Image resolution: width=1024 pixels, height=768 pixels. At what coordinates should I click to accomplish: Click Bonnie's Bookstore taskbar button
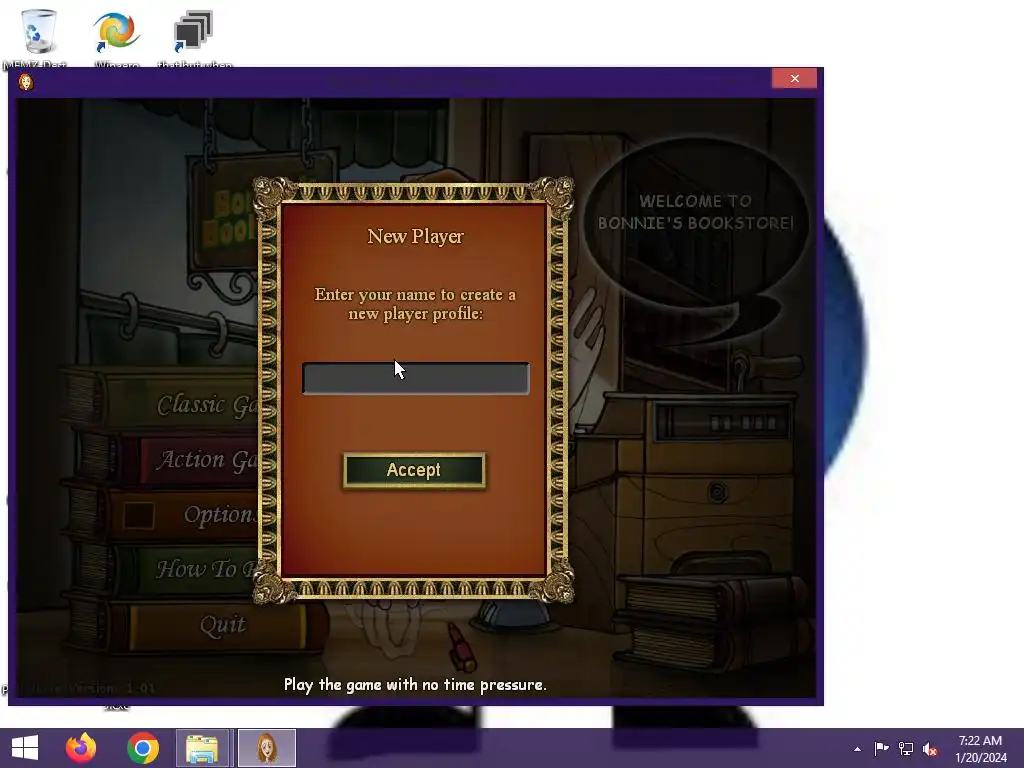(266, 748)
